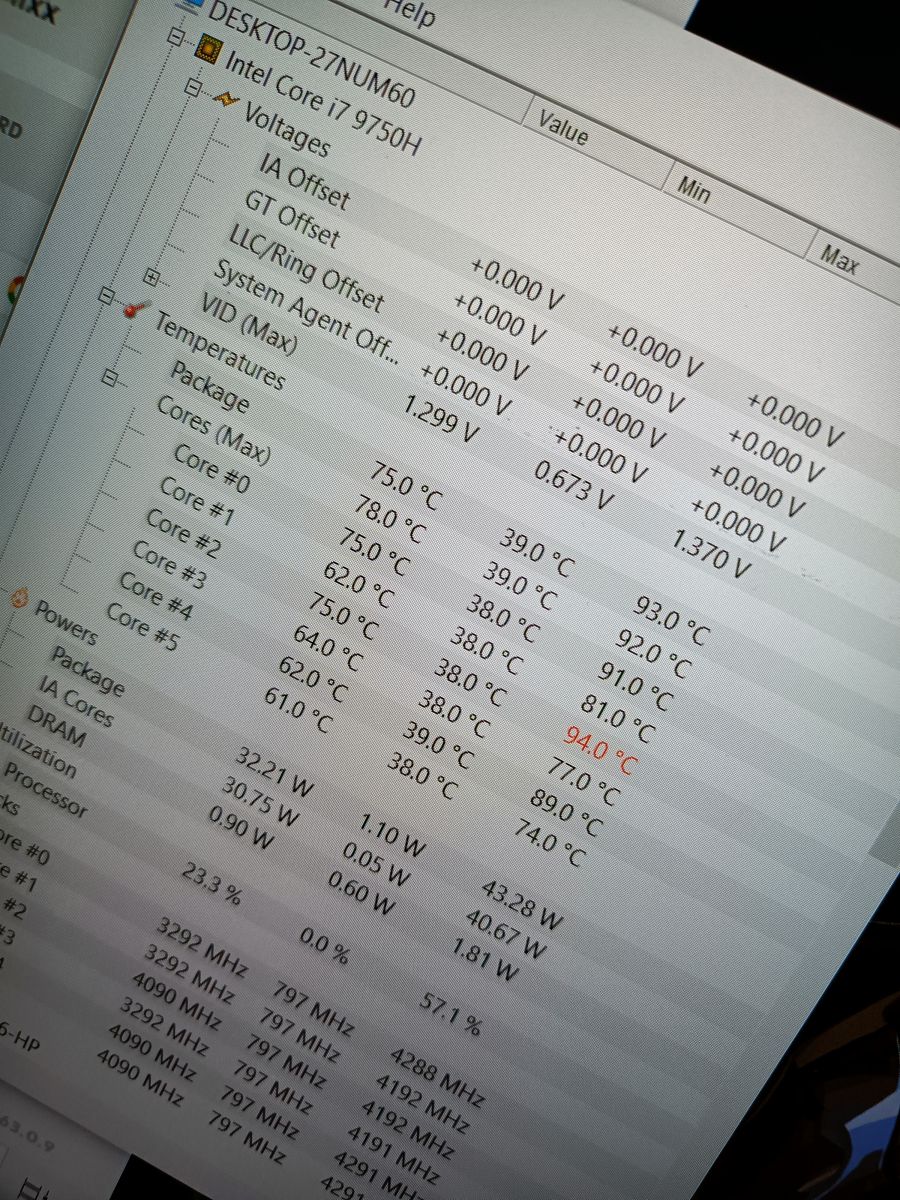Select the System Agent Off... row

point(305,312)
